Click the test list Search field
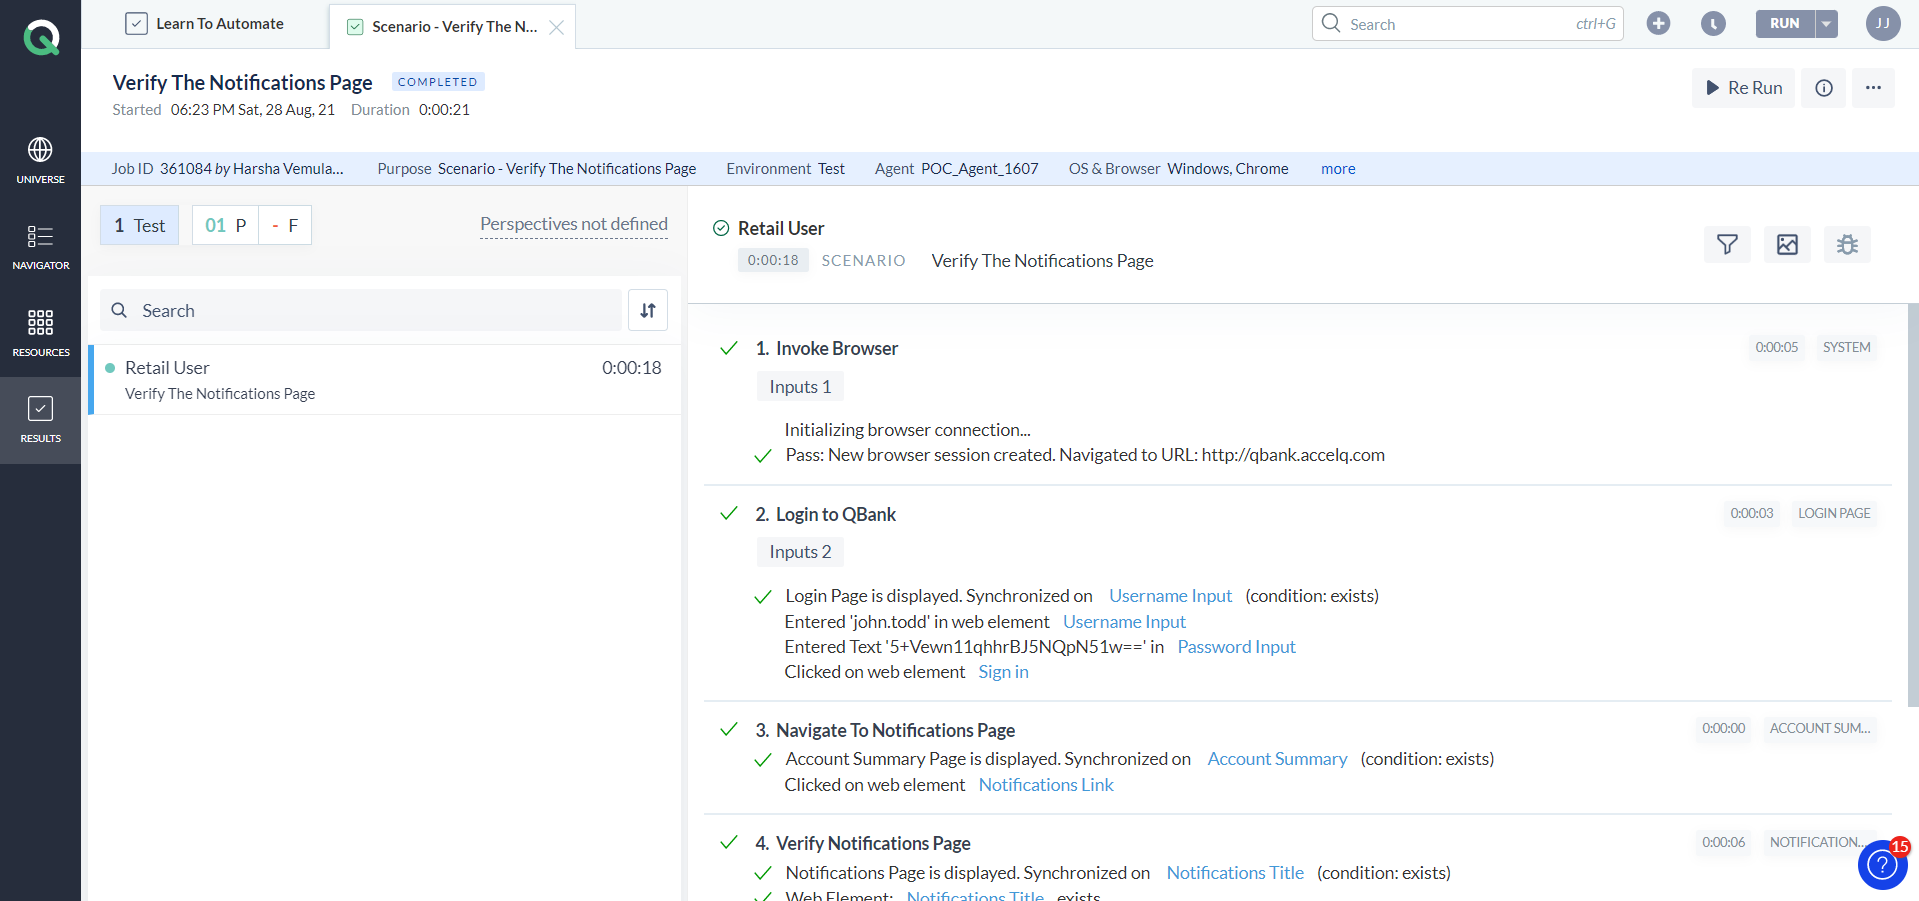This screenshot has height=901, width=1919. [x=360, y=311]
